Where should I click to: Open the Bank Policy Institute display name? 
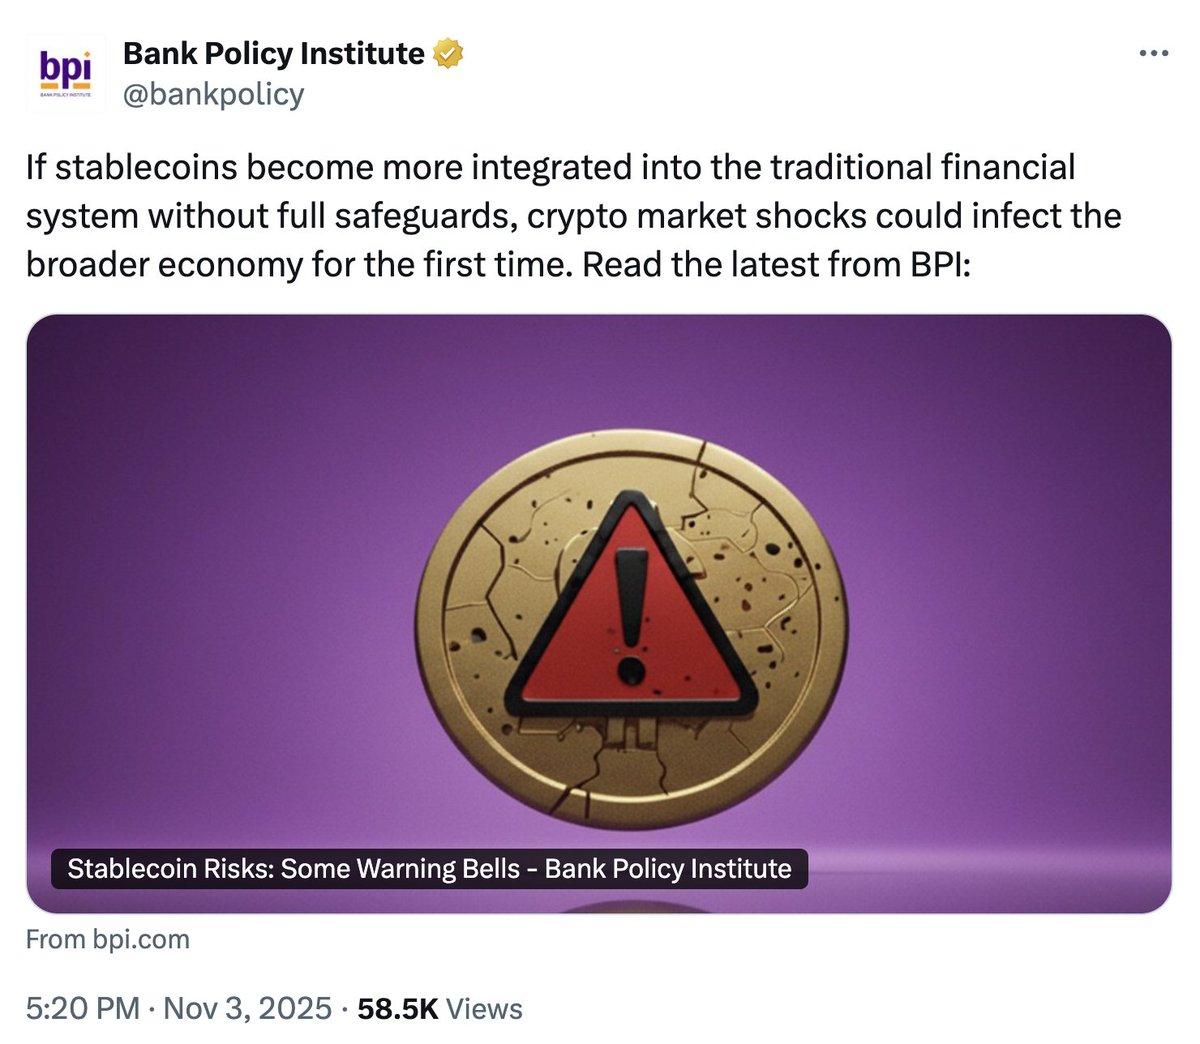pos(271,53)
